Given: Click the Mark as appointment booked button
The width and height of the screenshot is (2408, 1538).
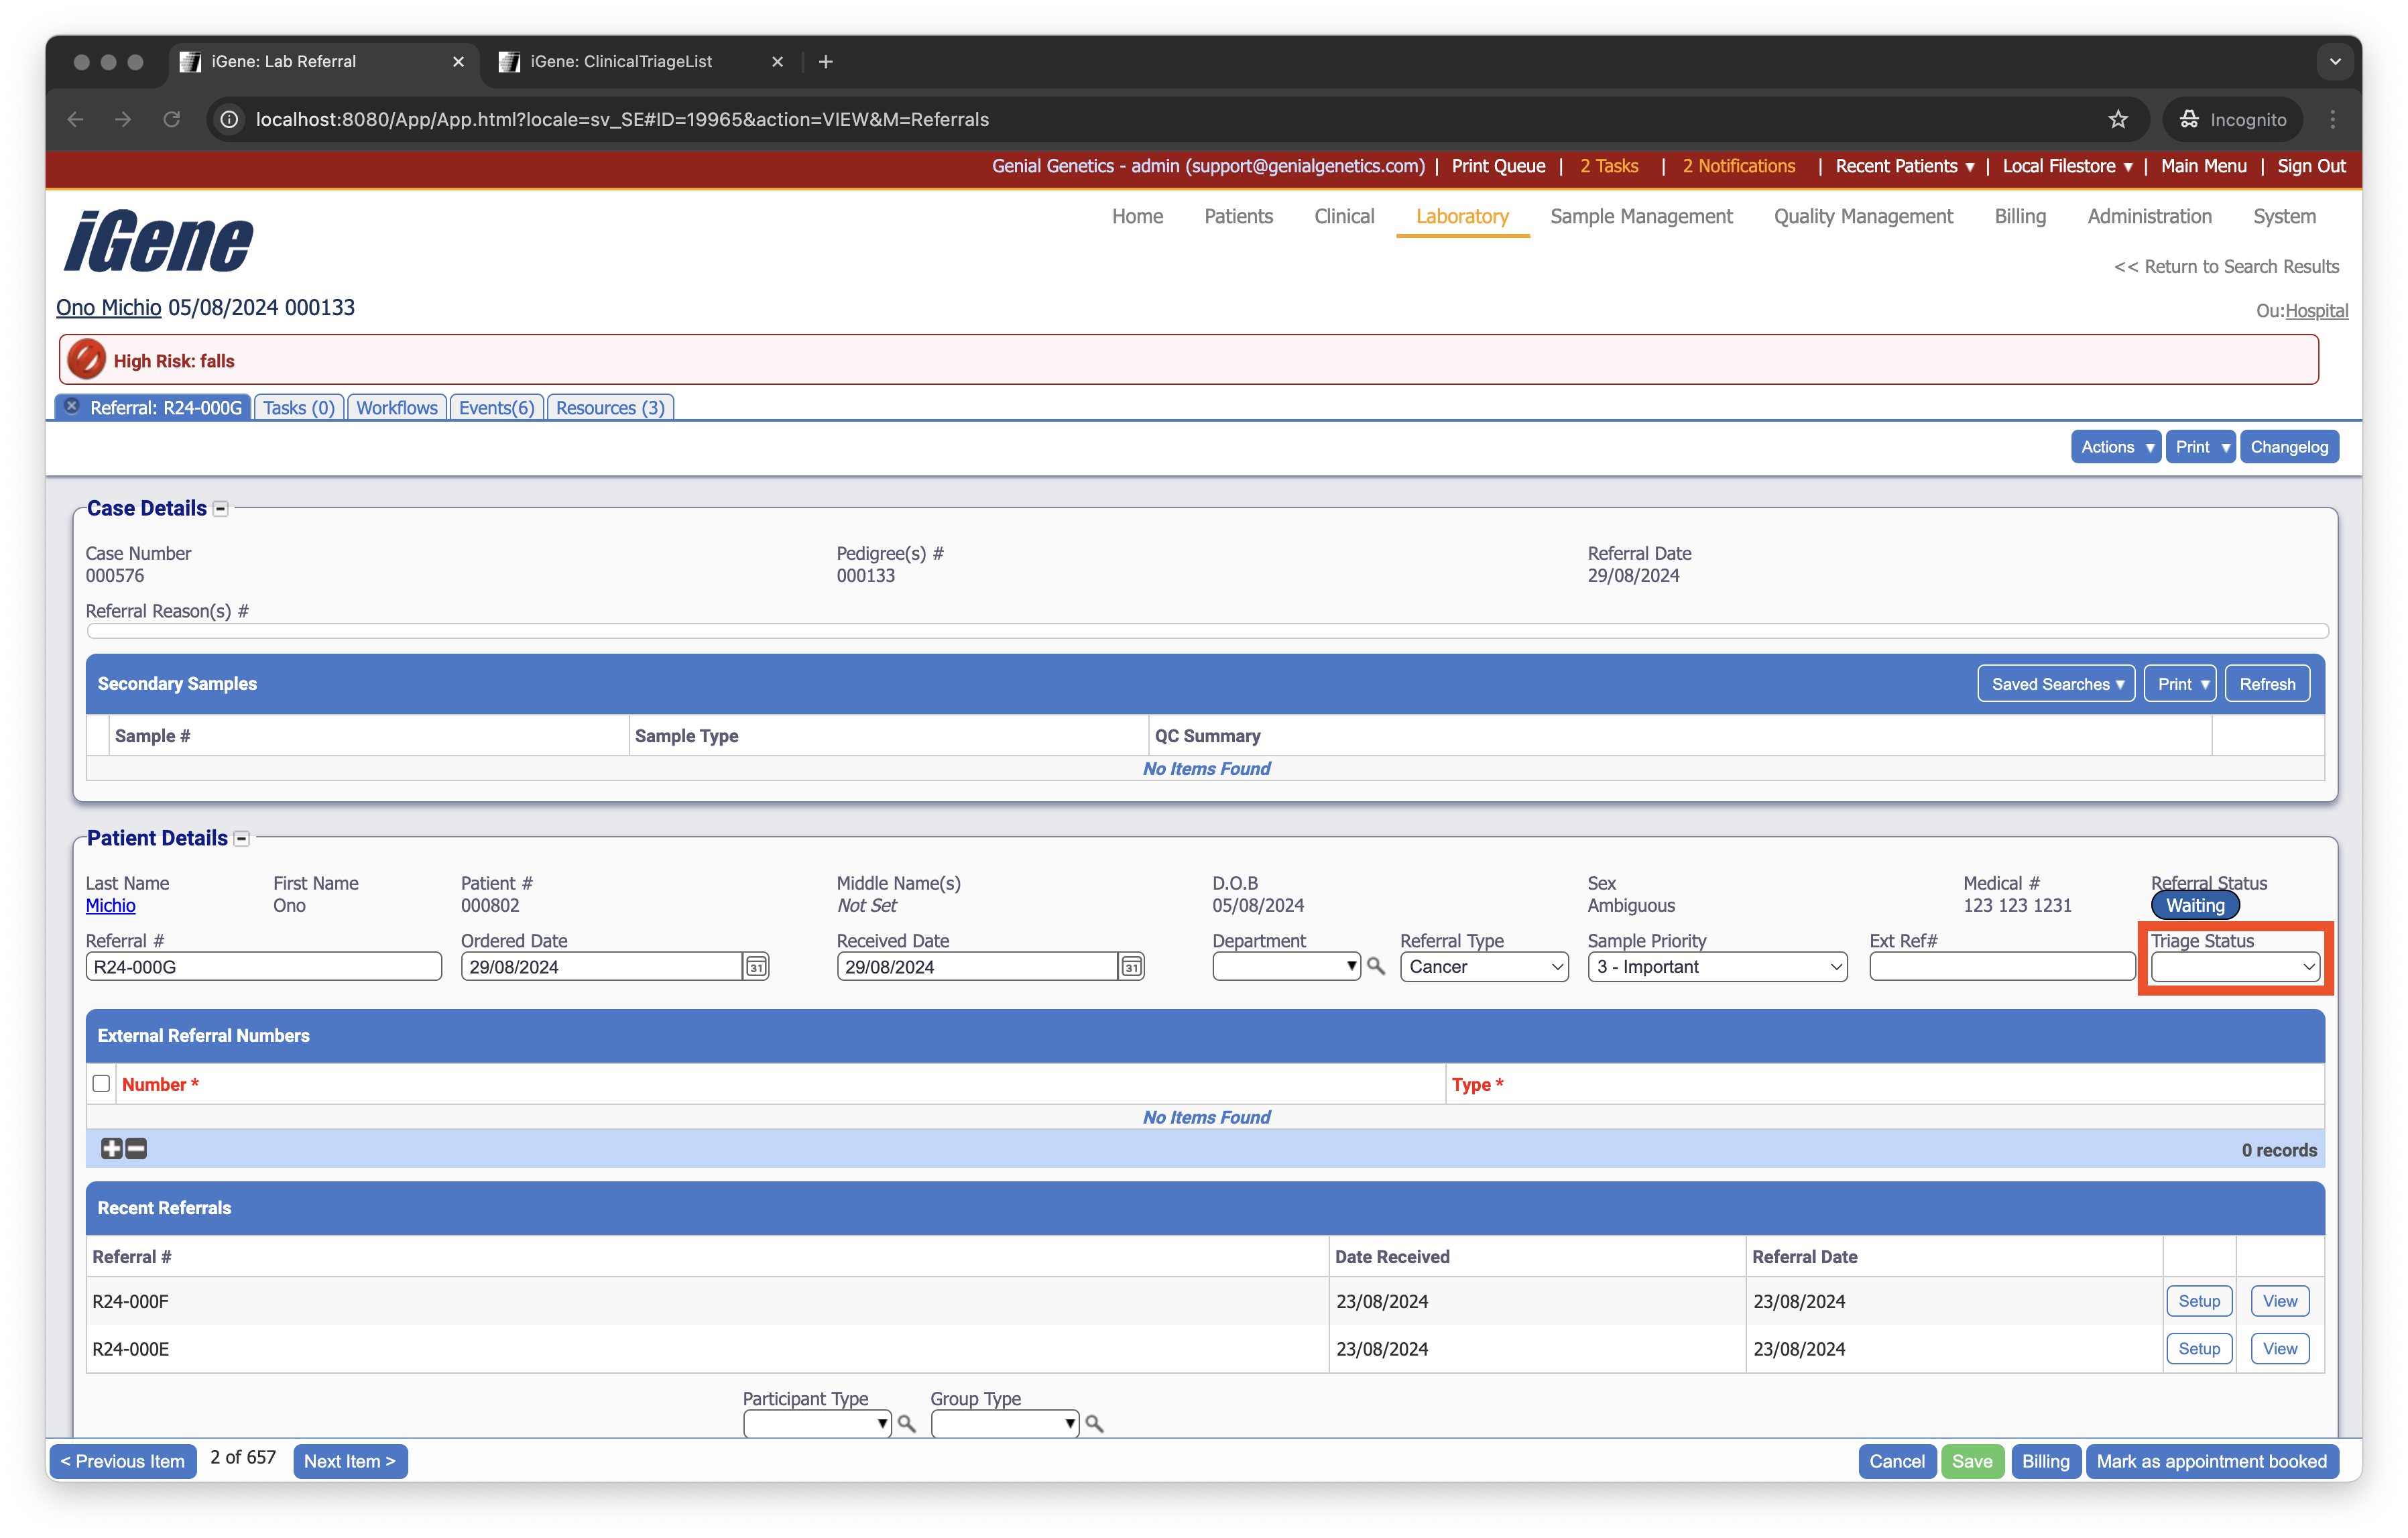Looking at the screenshot, I should pyautogui.click(x=2211, y=1461).
